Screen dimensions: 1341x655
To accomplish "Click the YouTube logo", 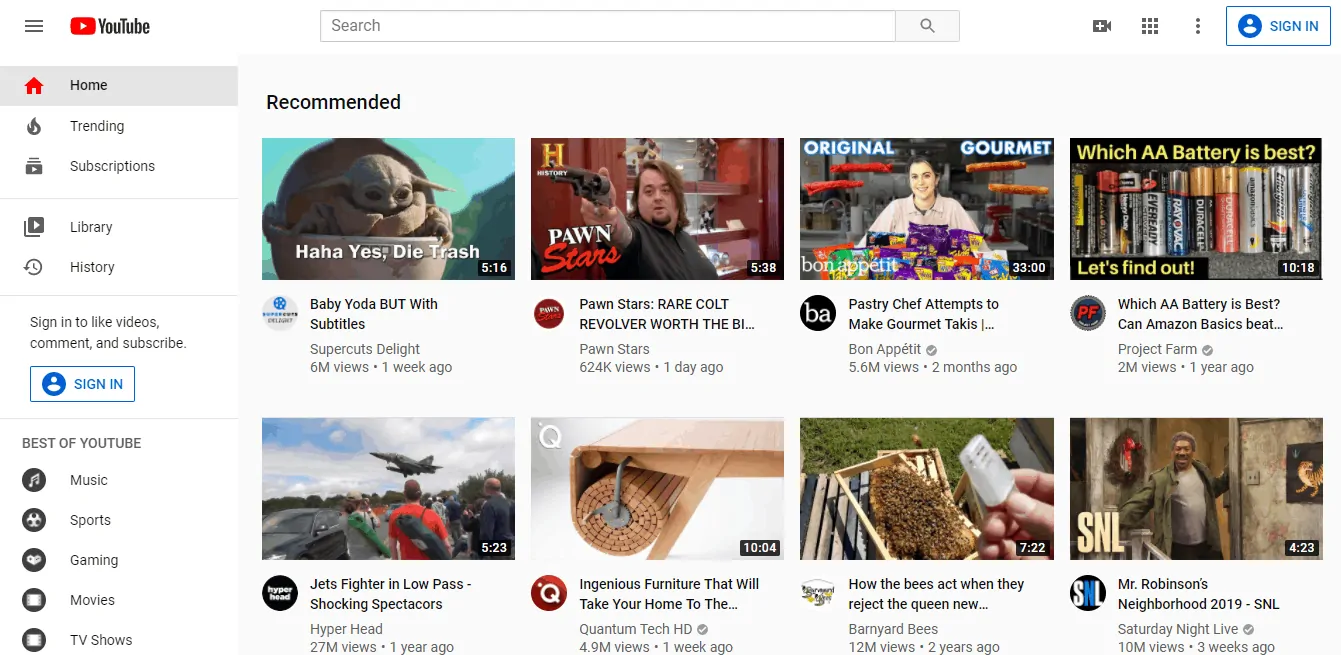I will tap(110, 26).
